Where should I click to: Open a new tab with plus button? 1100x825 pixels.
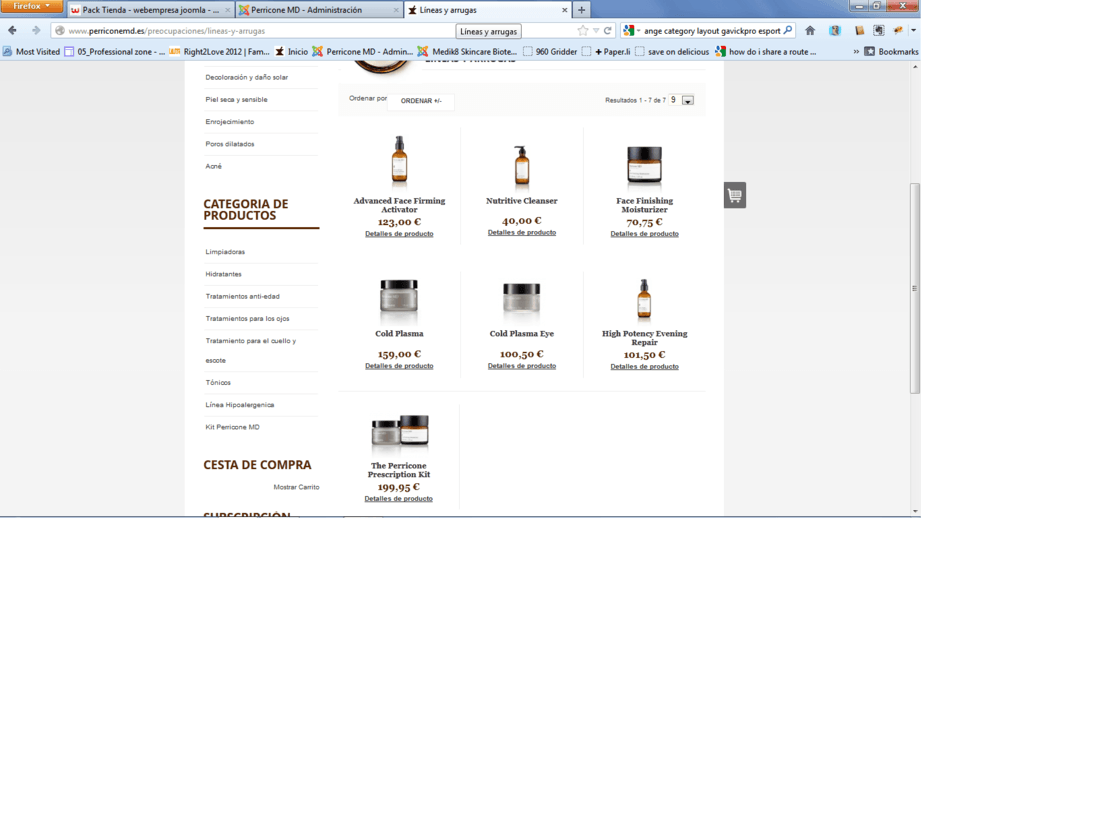click(581, 10)
